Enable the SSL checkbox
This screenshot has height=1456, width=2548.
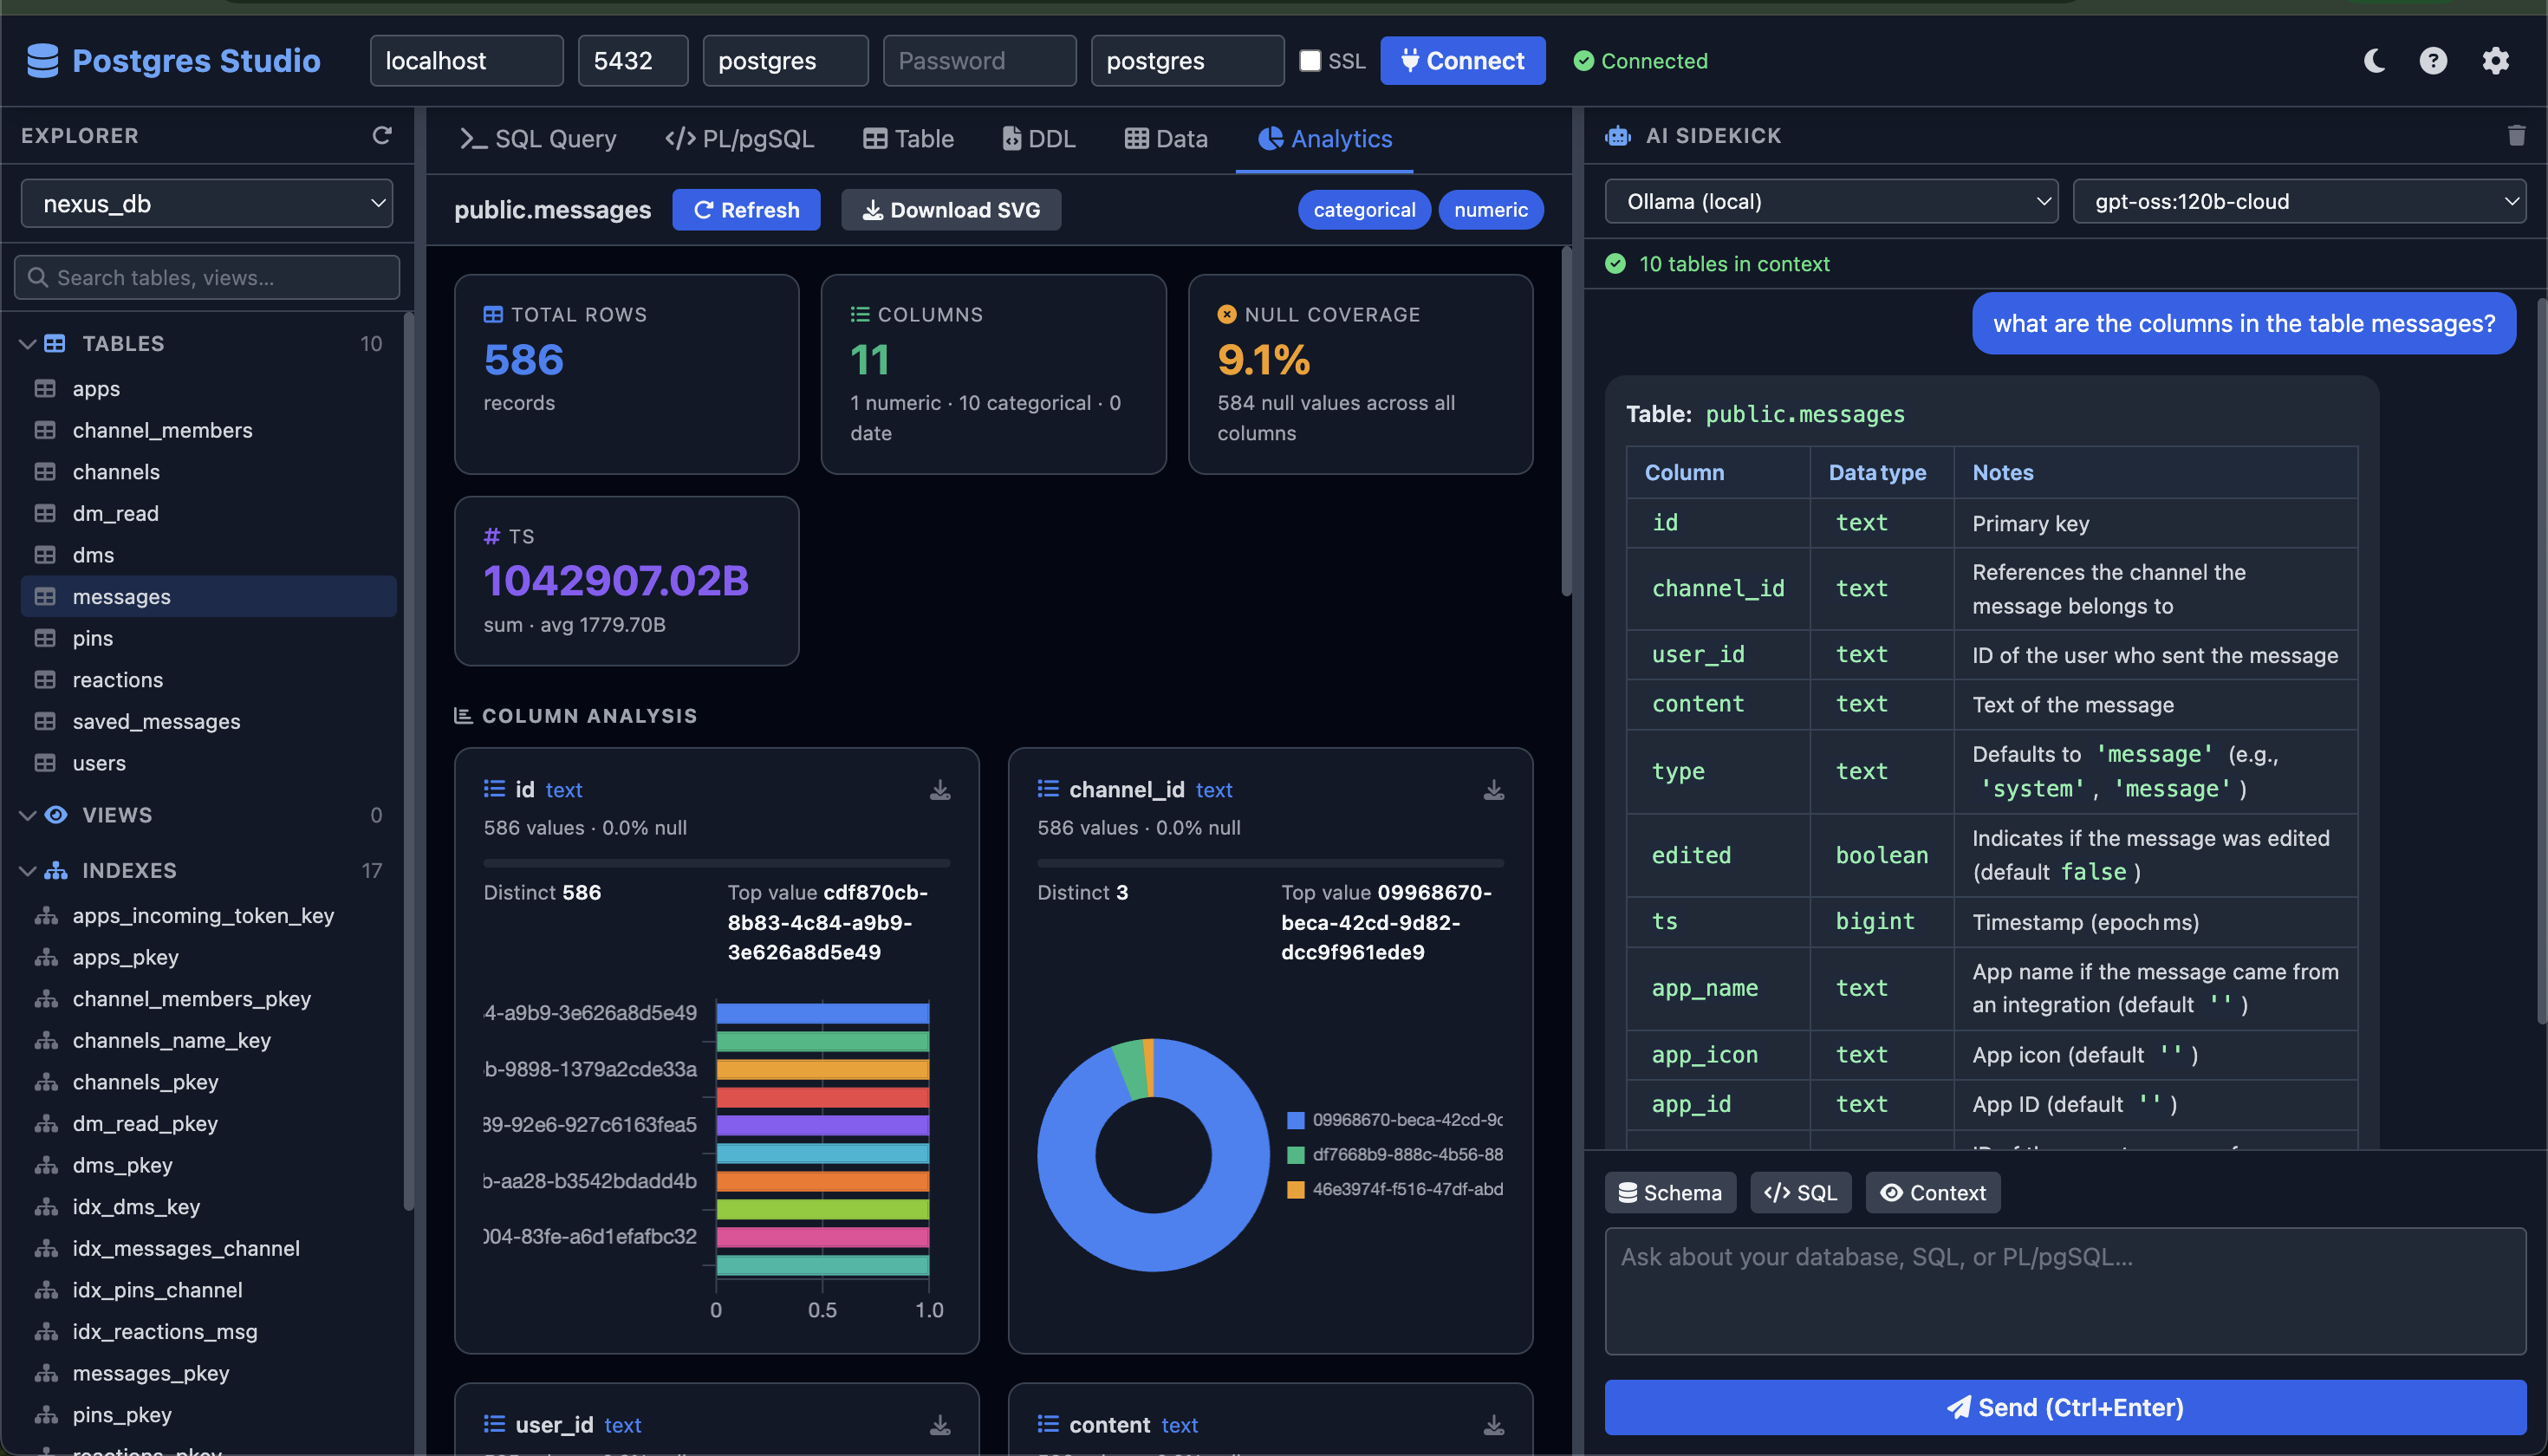point(1309,60)
